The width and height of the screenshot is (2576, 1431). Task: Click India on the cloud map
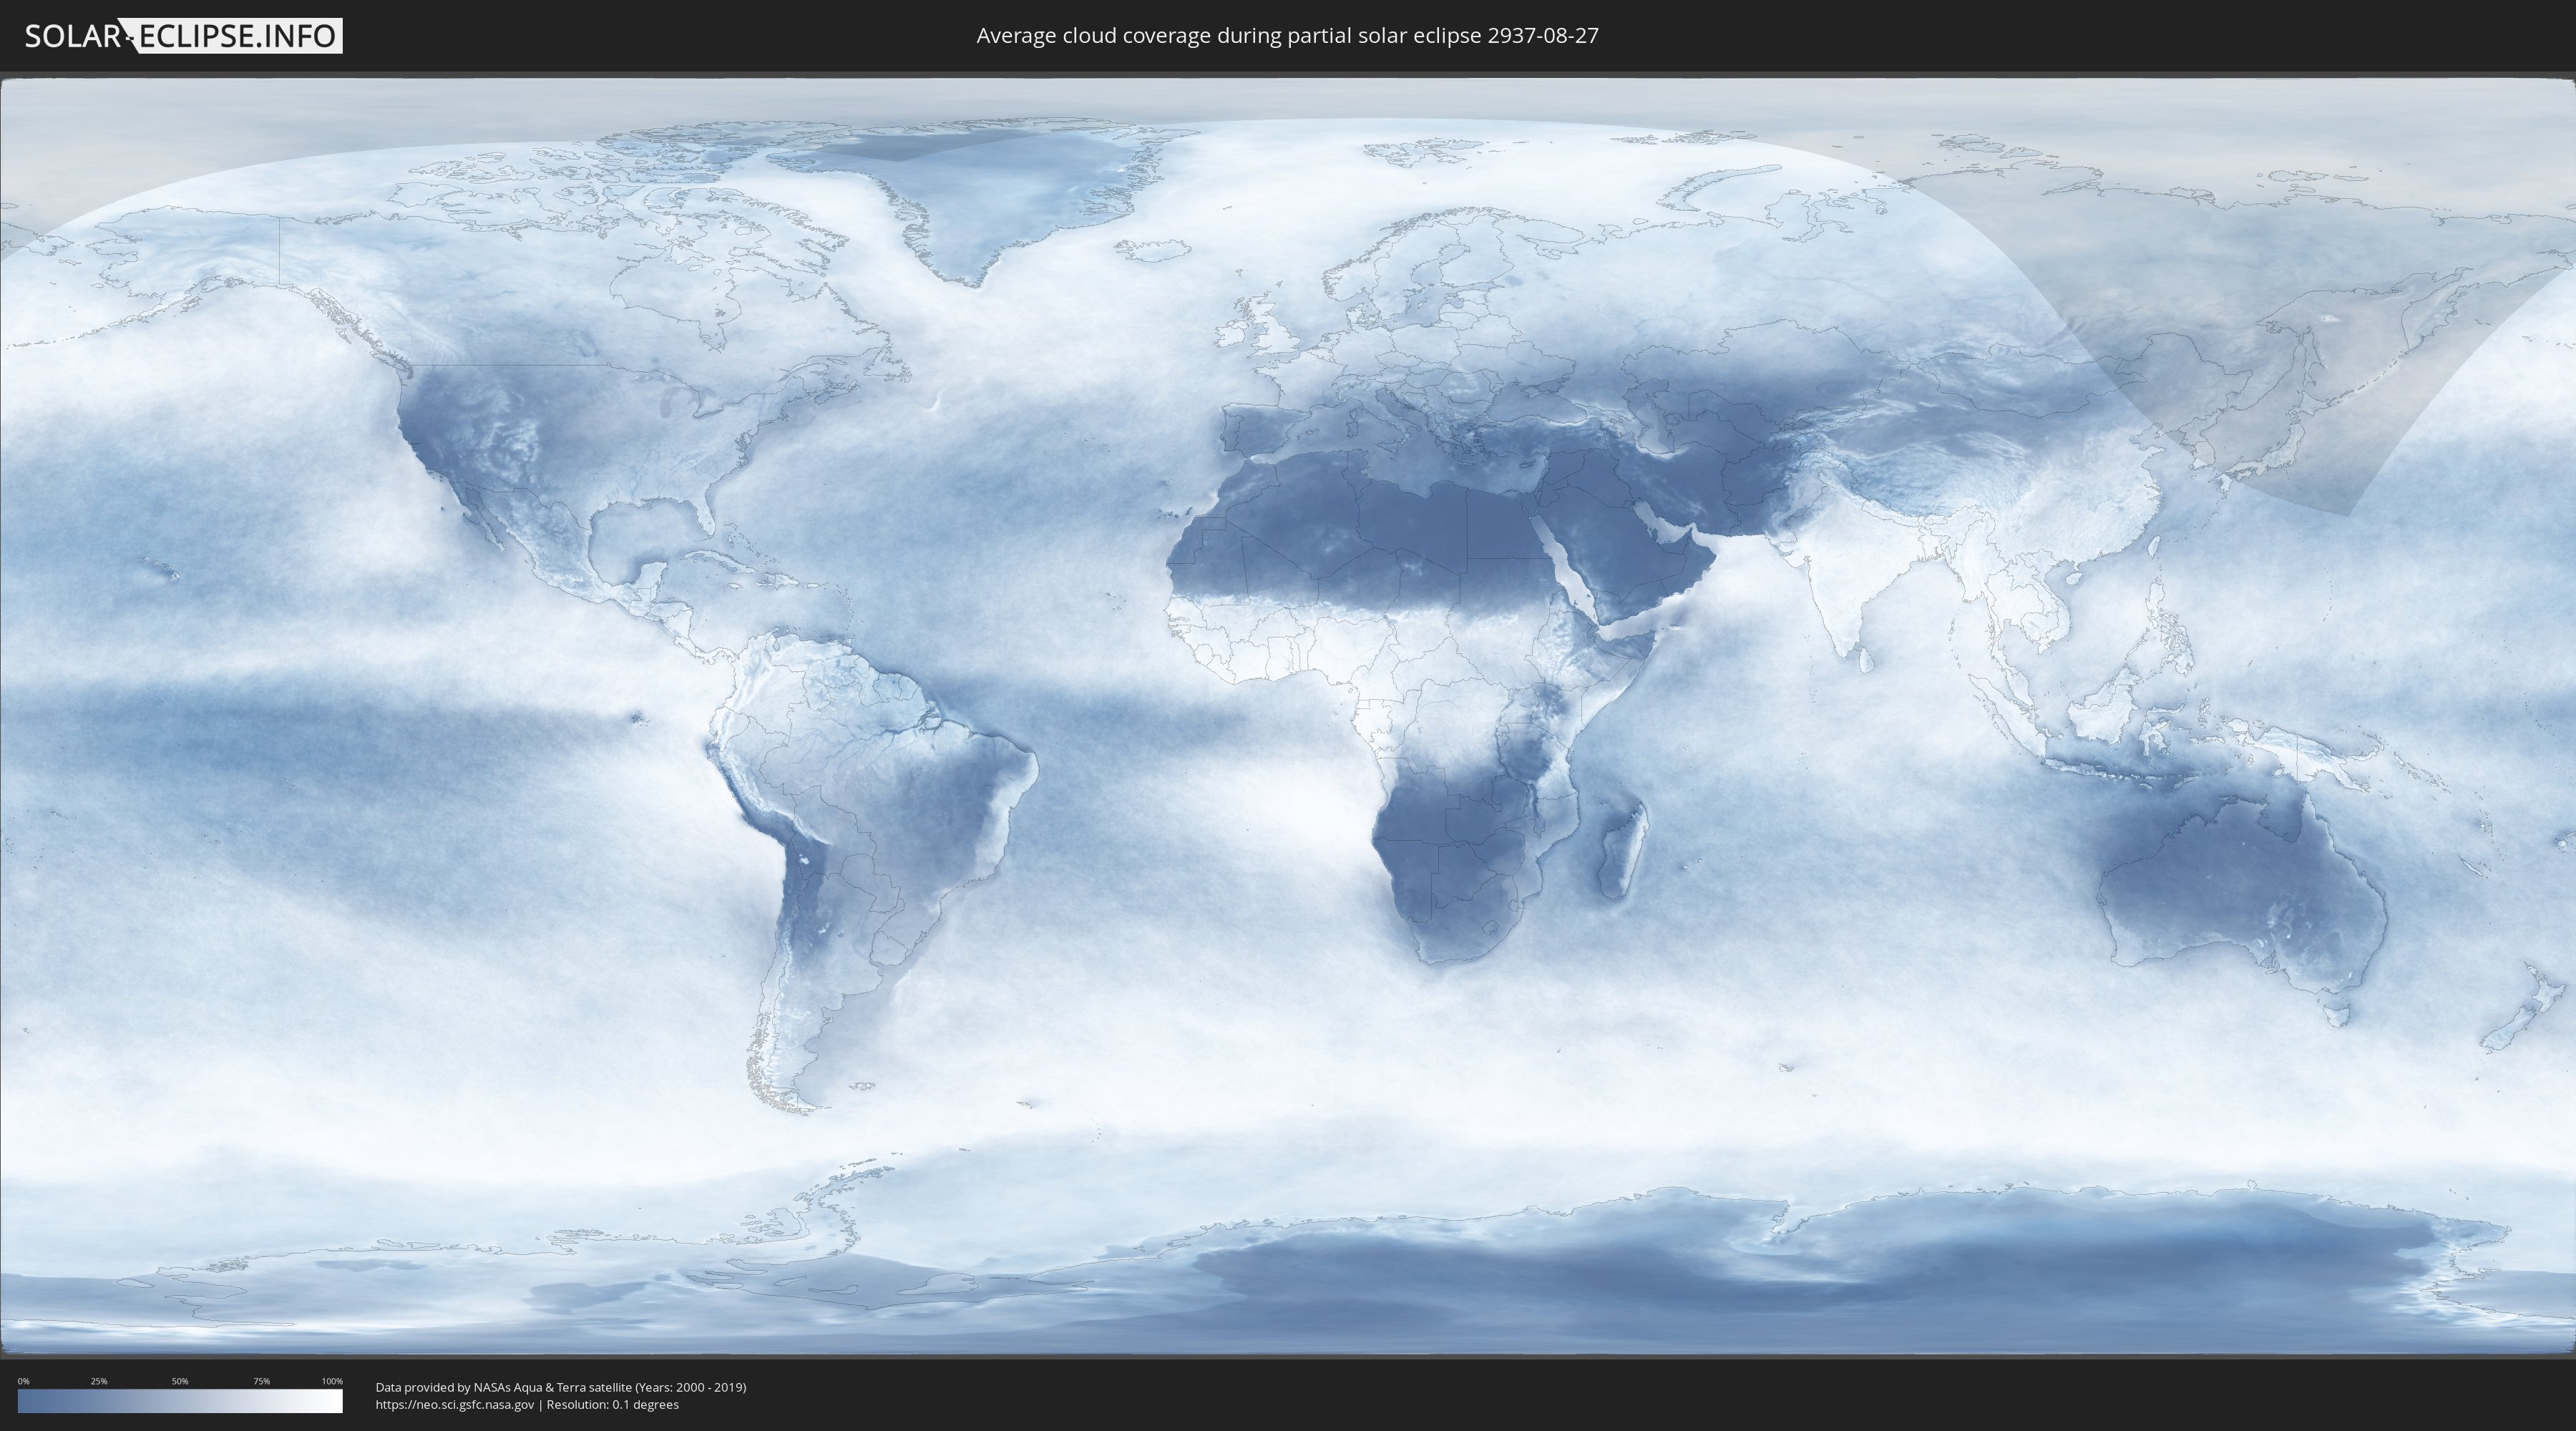tap(1850, 570)
